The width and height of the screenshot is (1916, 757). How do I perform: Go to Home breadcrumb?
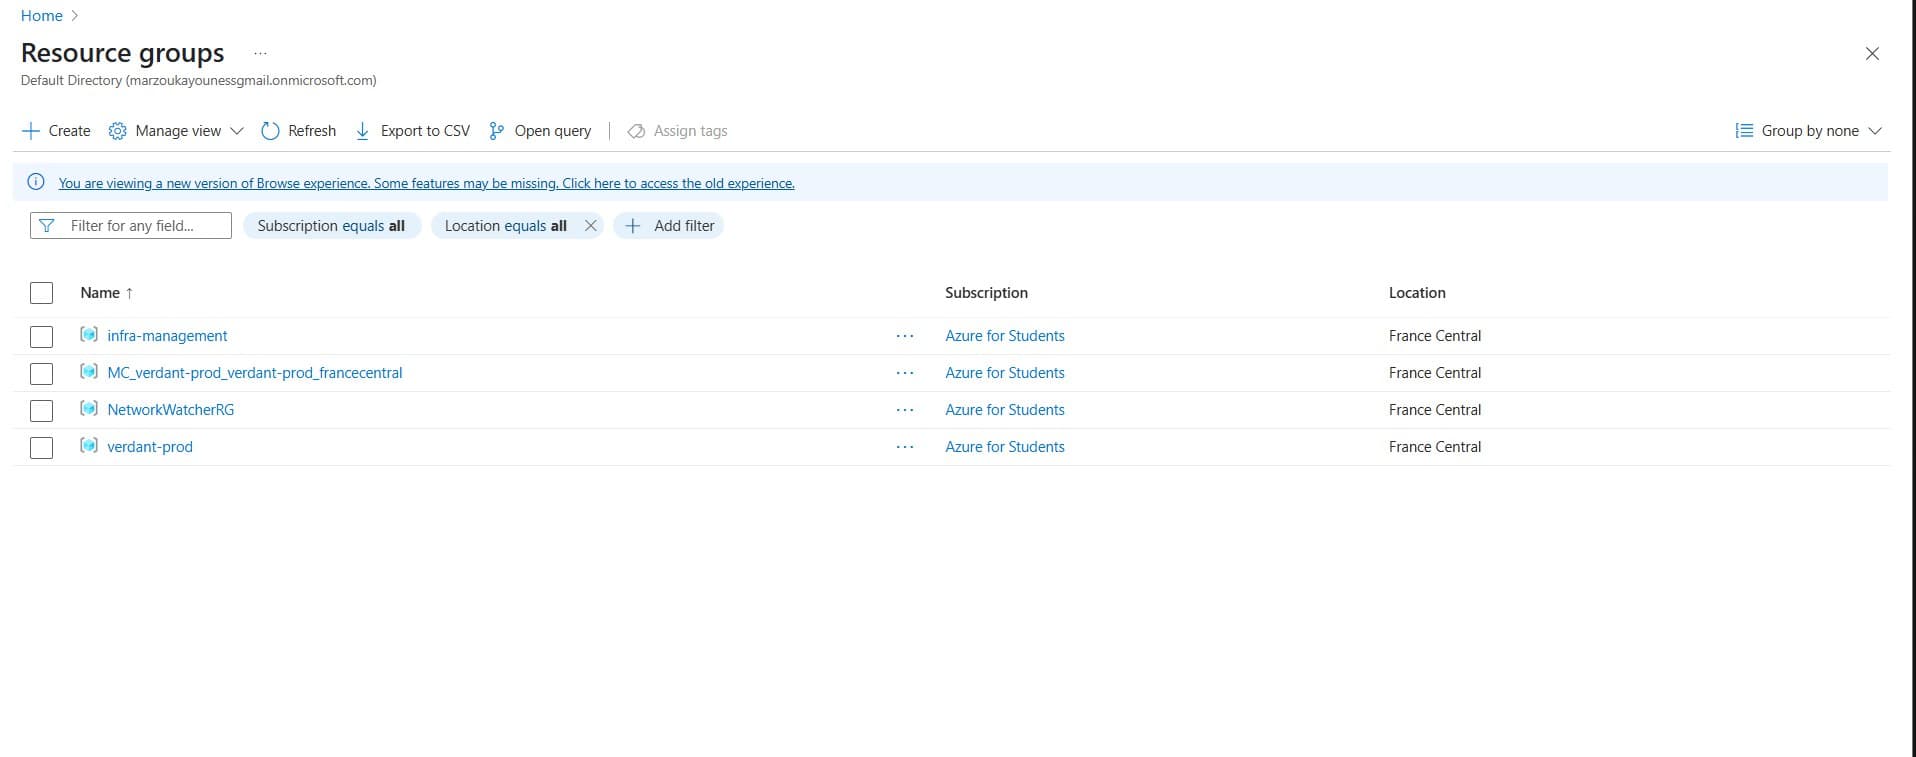click(x=41, y=16)
